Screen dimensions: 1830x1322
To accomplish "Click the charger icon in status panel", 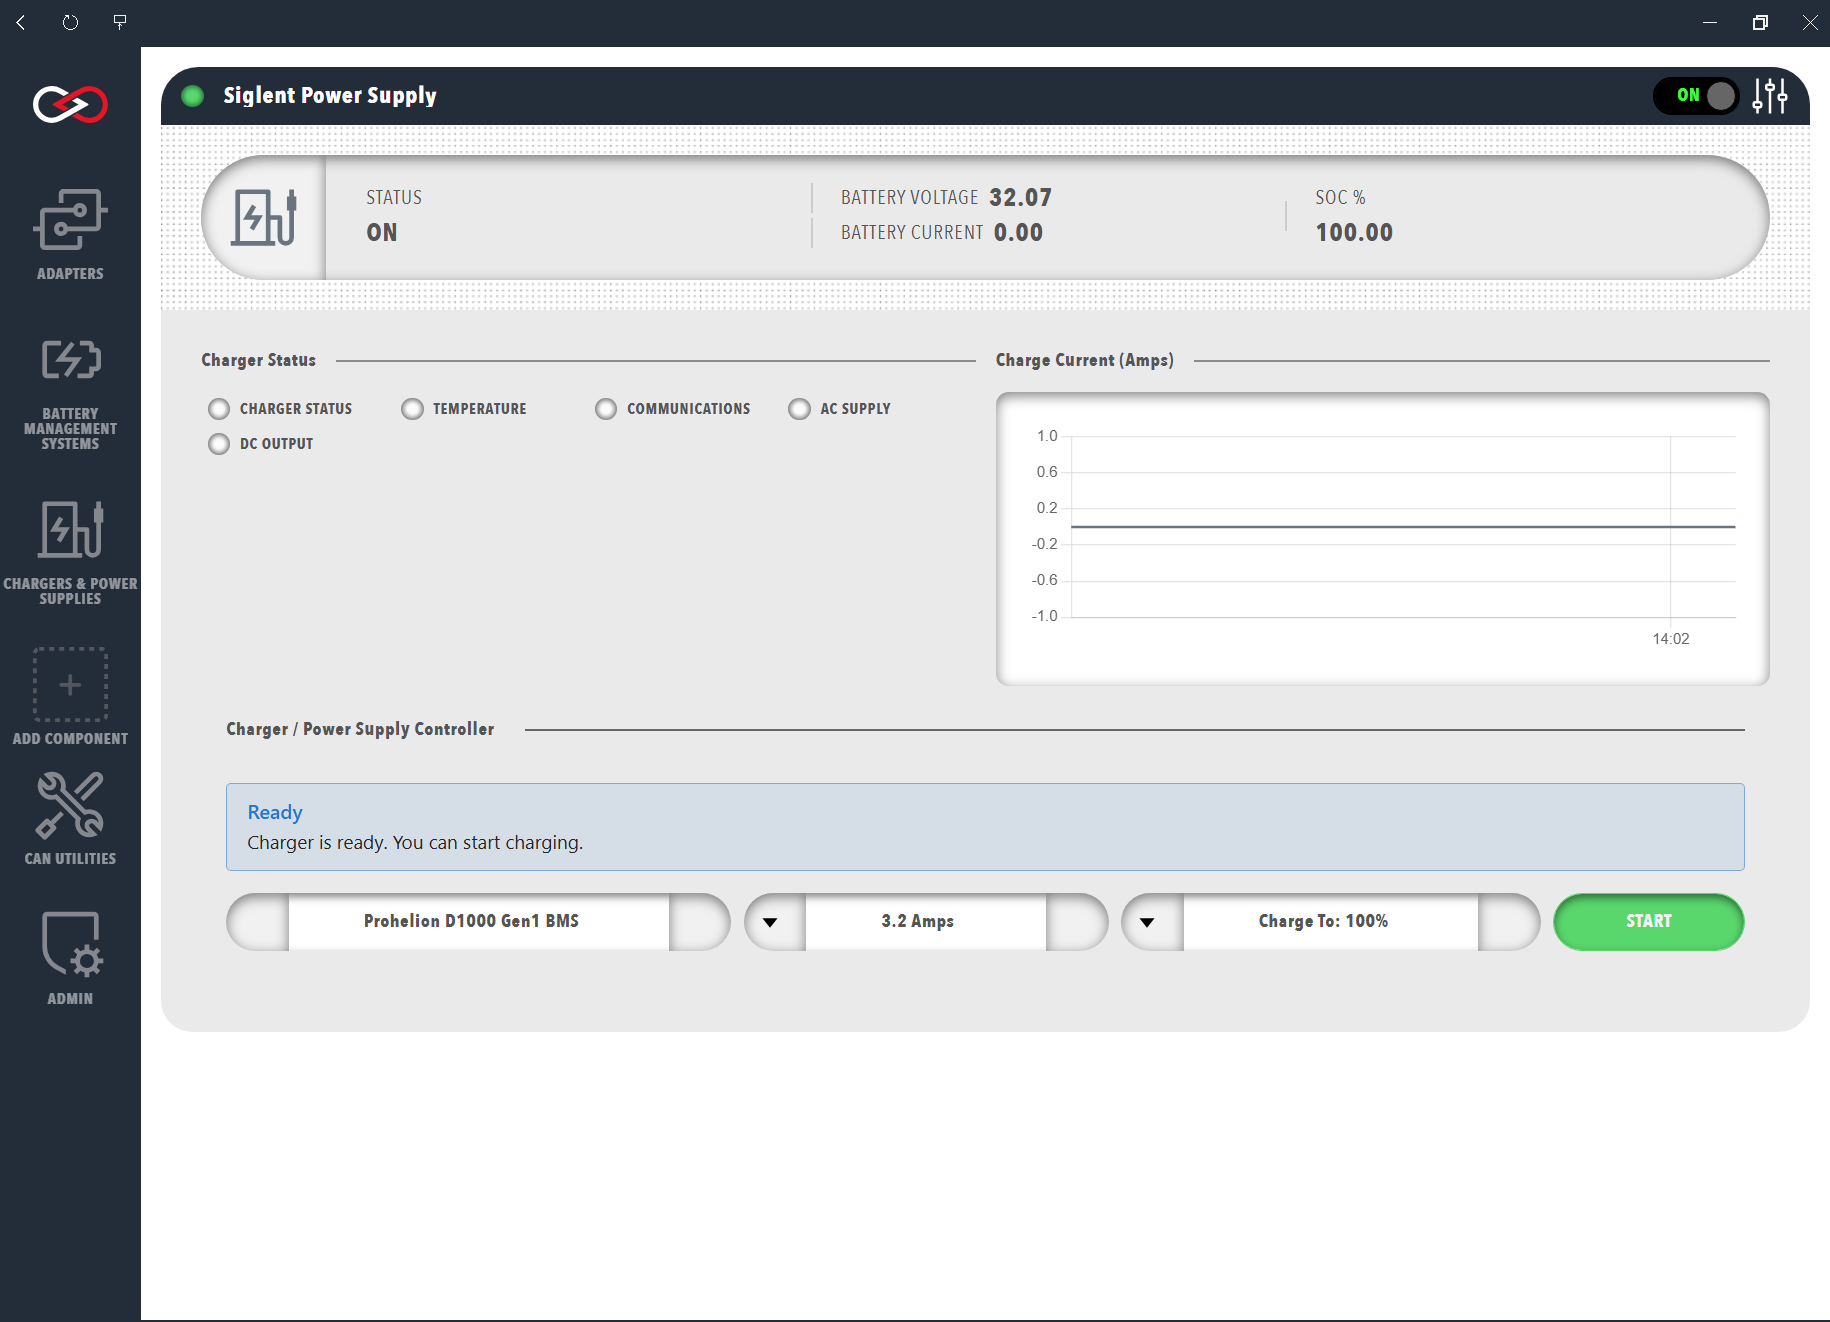I will (x=265, y=217).
